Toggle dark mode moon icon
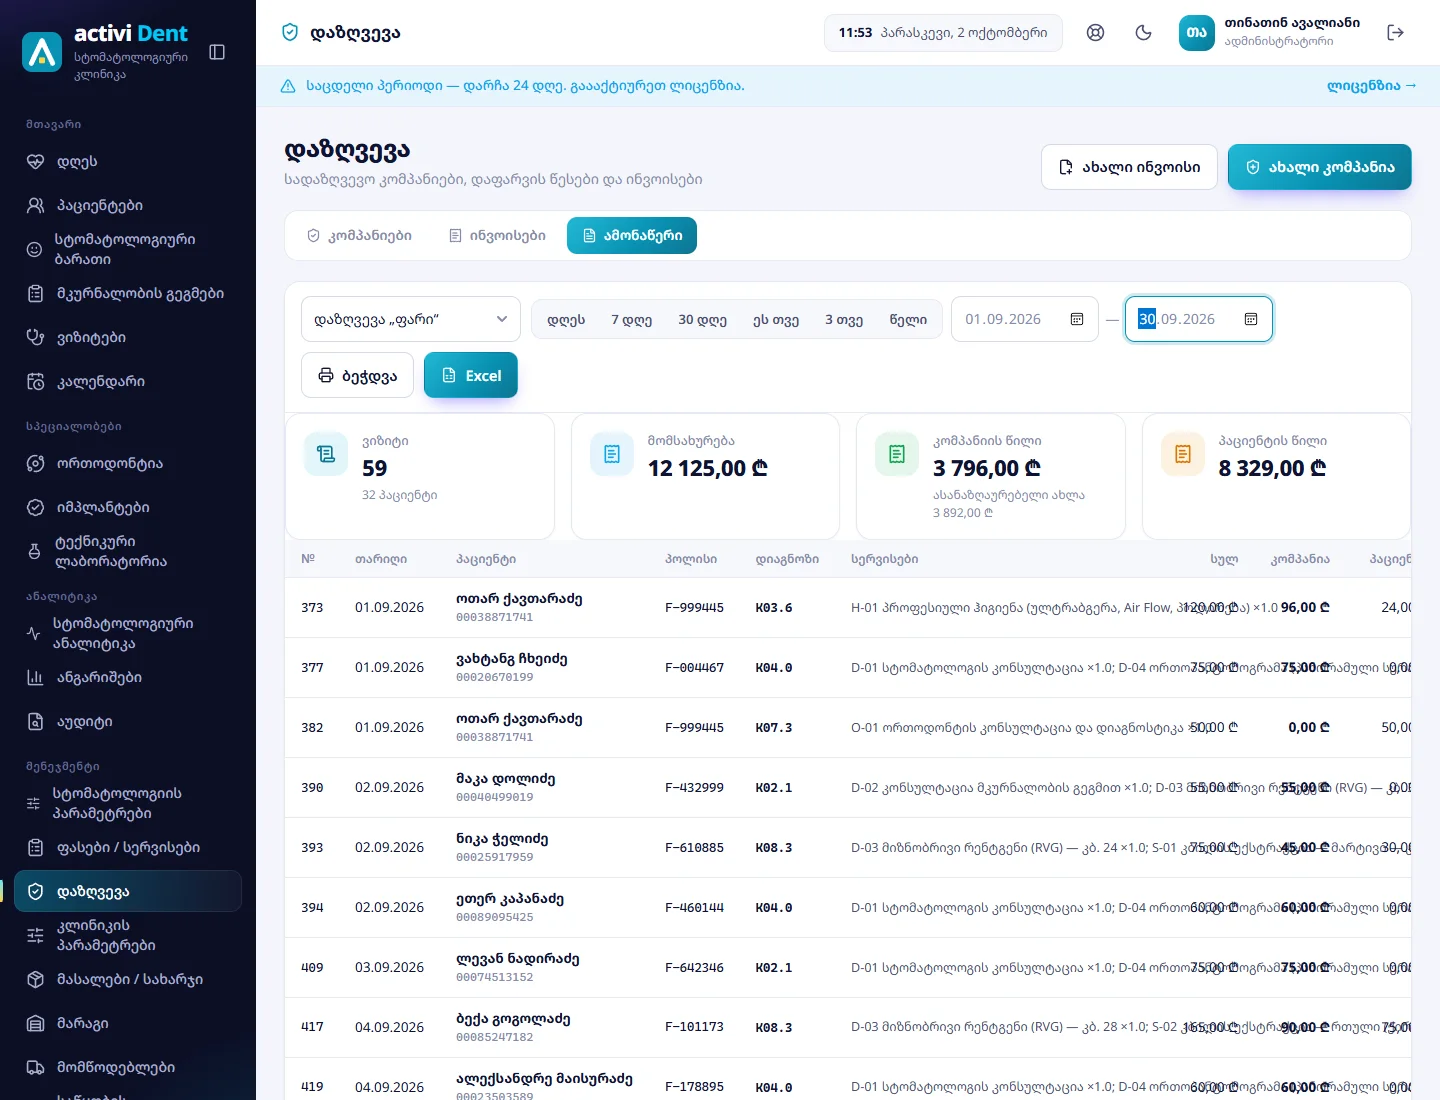Image resolution: width=1440 pixels, height=1100 pixels. pyautogui.click(x=1144, y=33)
